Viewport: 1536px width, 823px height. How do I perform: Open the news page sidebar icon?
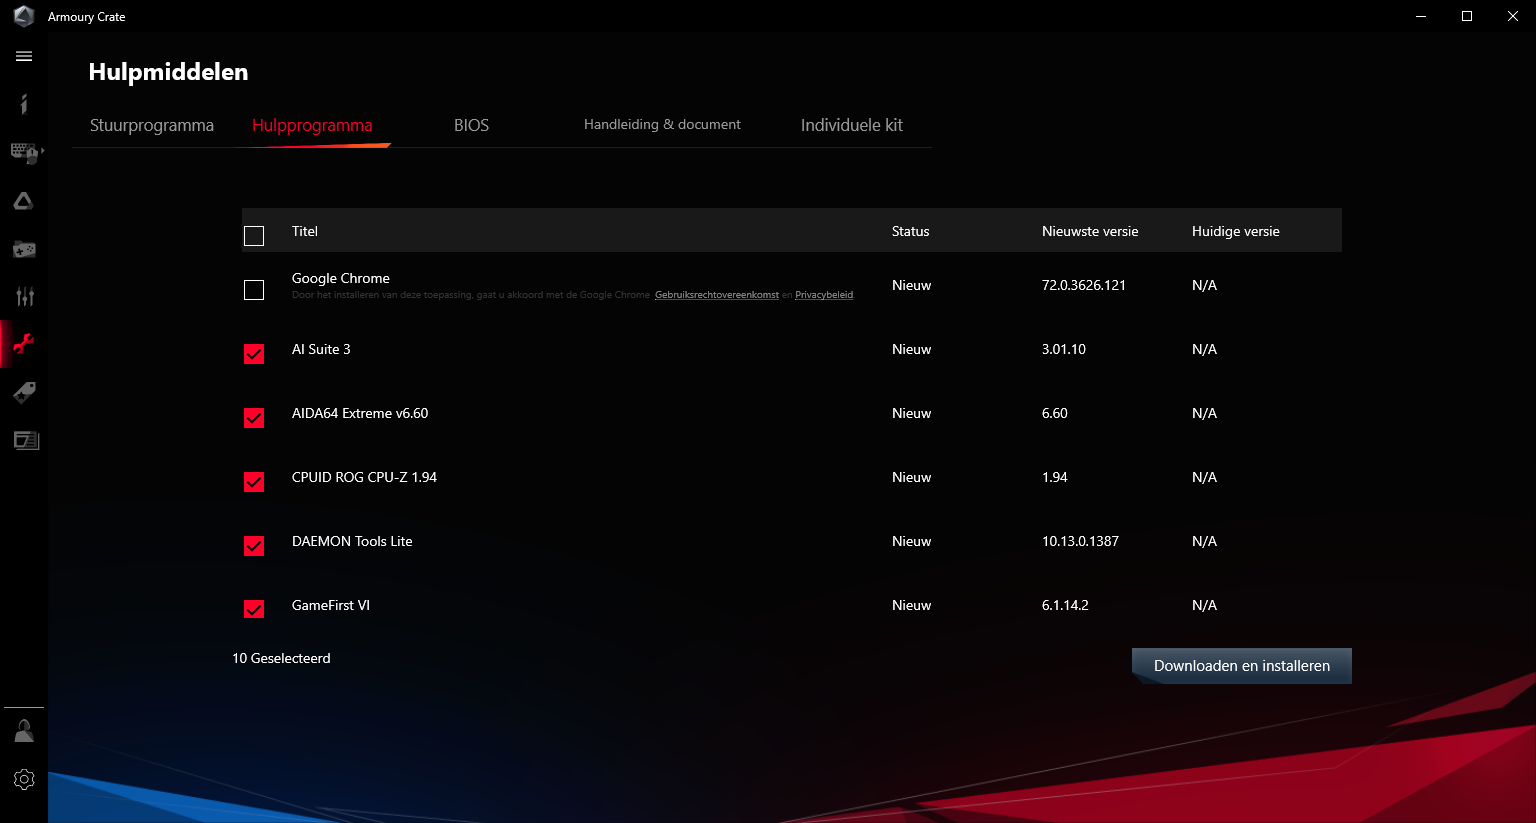click(26, 440)
